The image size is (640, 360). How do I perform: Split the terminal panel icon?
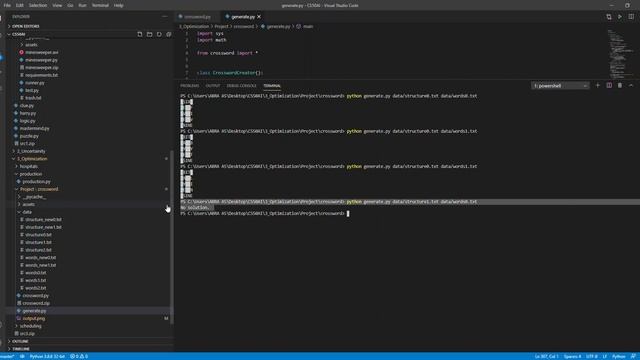(609, 86)
